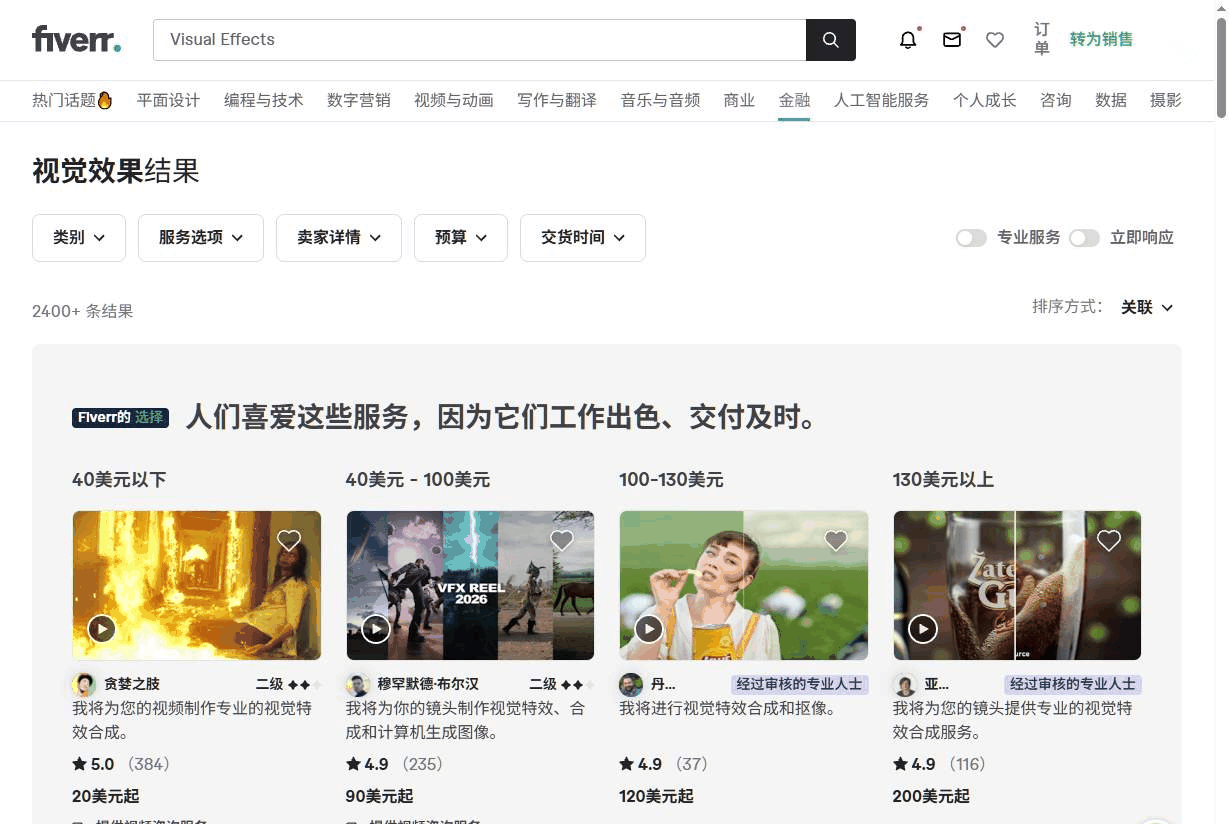The image size is (1229, 824).
Task: Open gig 我将为您的镜头提供专业的视觉特效合成服务
Action: coord(1013,721)
